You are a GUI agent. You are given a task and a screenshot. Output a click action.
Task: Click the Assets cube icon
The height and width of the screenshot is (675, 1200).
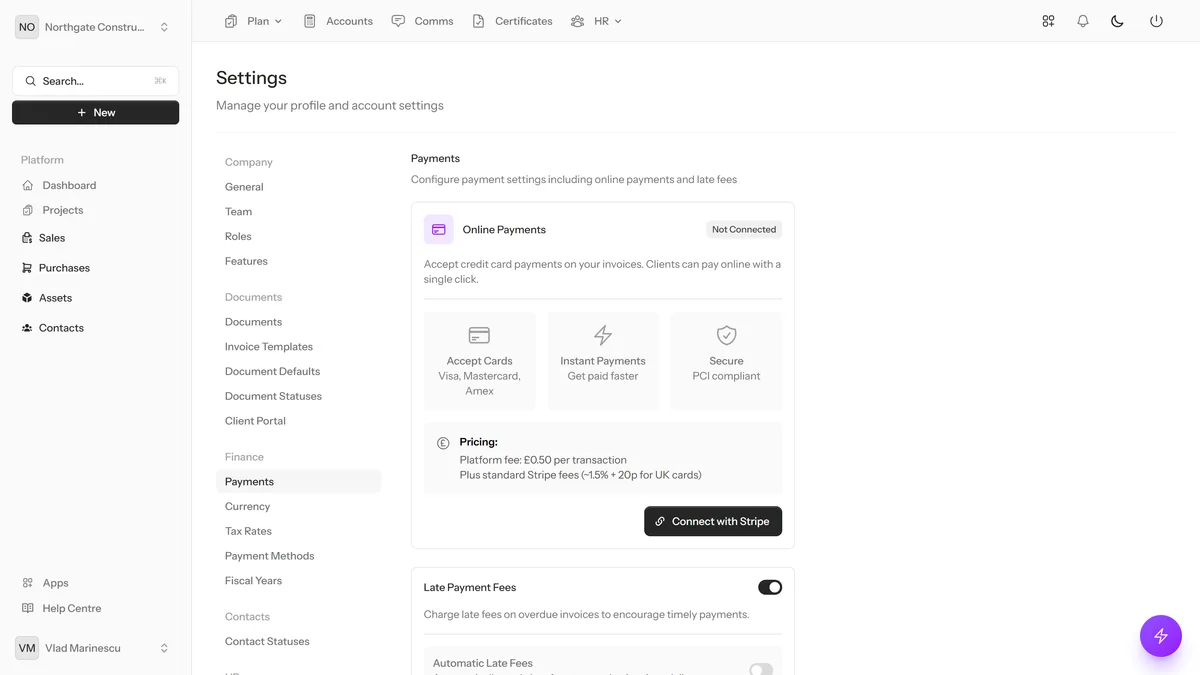(x=27, y=298)
